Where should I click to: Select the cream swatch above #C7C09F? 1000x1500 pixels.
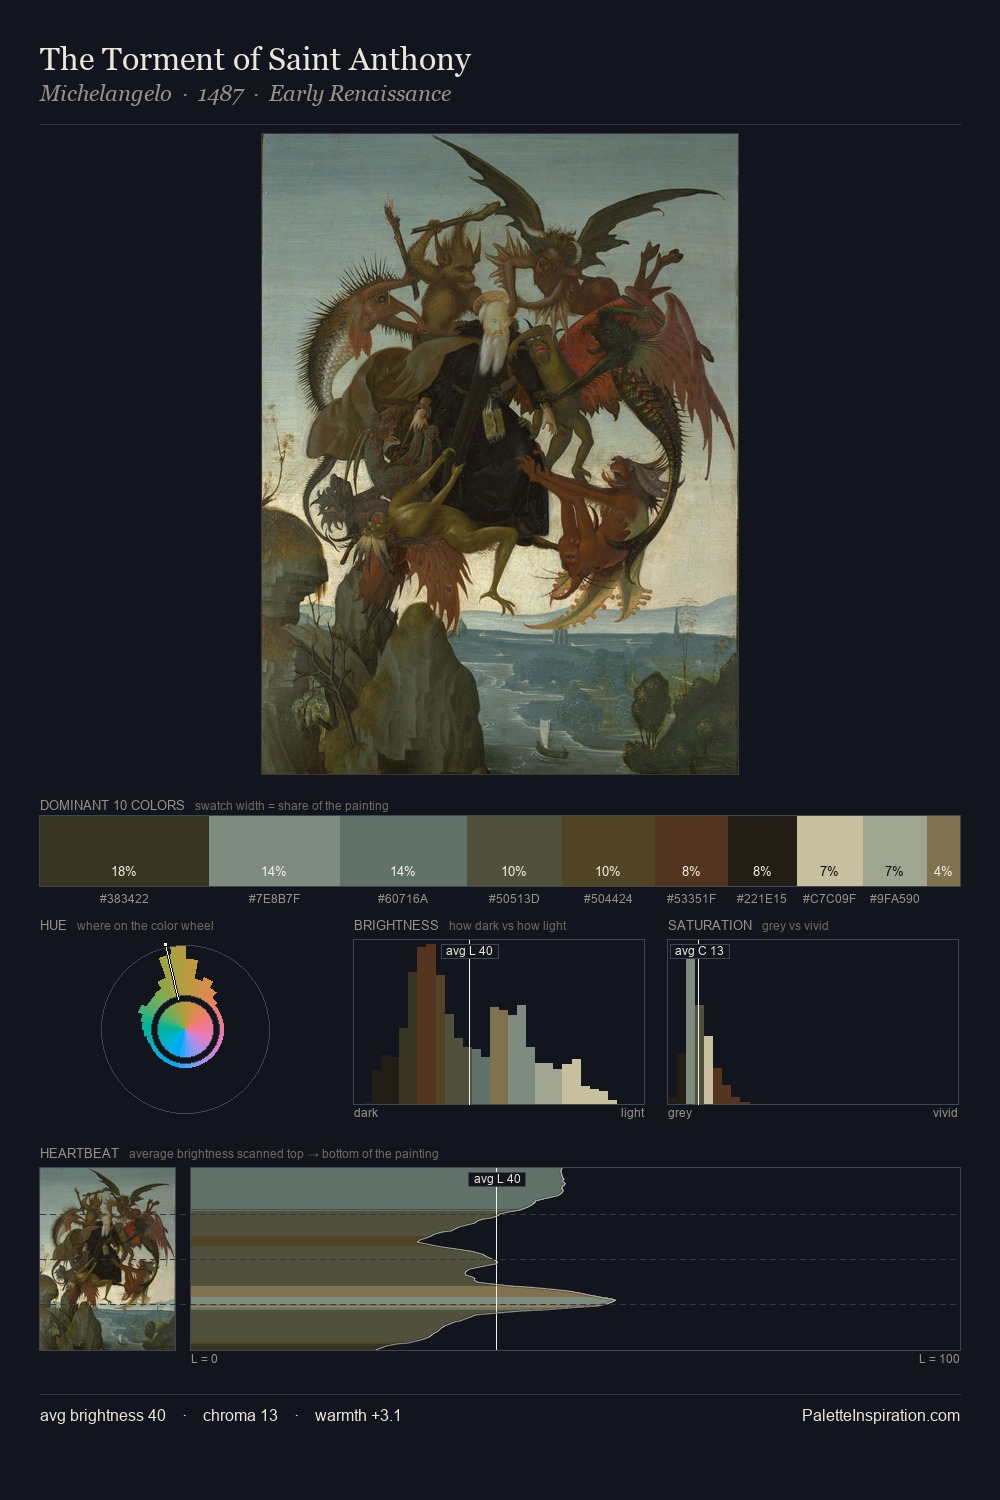829,851
